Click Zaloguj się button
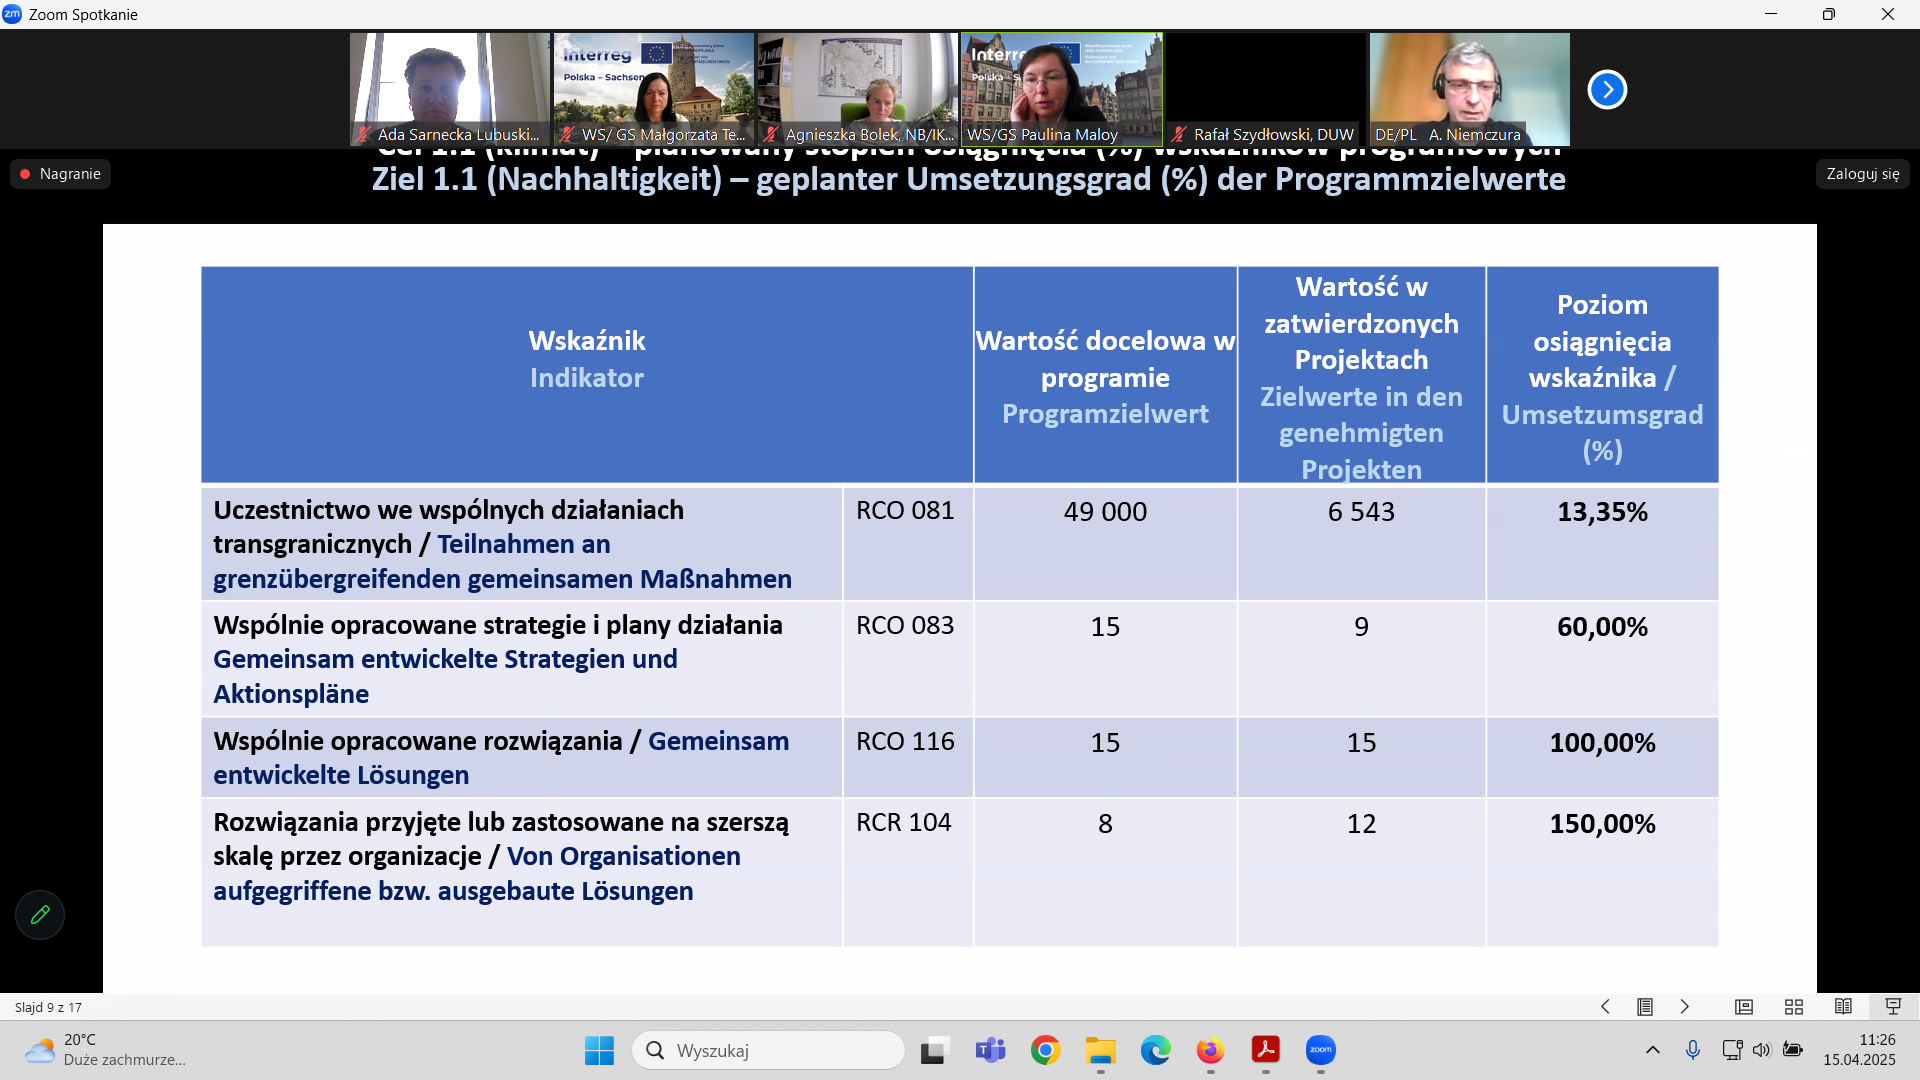This screenshot has width=1920, height=1080. coord(1862,173)
